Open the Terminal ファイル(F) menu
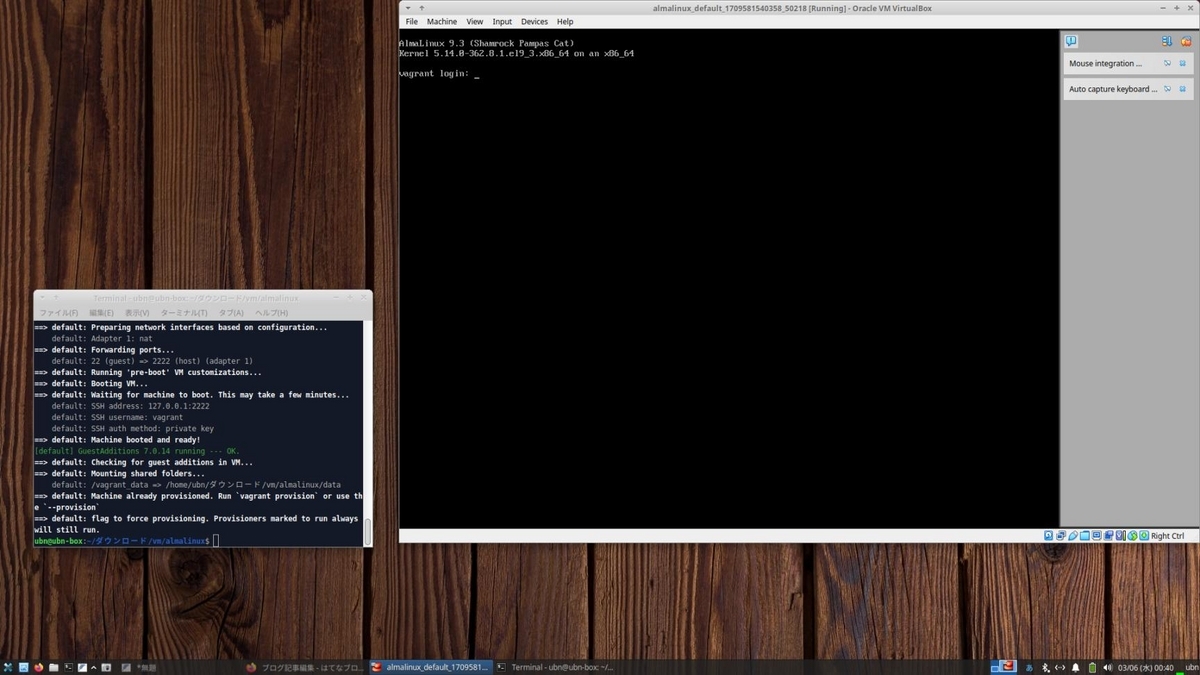Screen dimensions: 1200x675 pyautogui.click(x=58, y=313)
